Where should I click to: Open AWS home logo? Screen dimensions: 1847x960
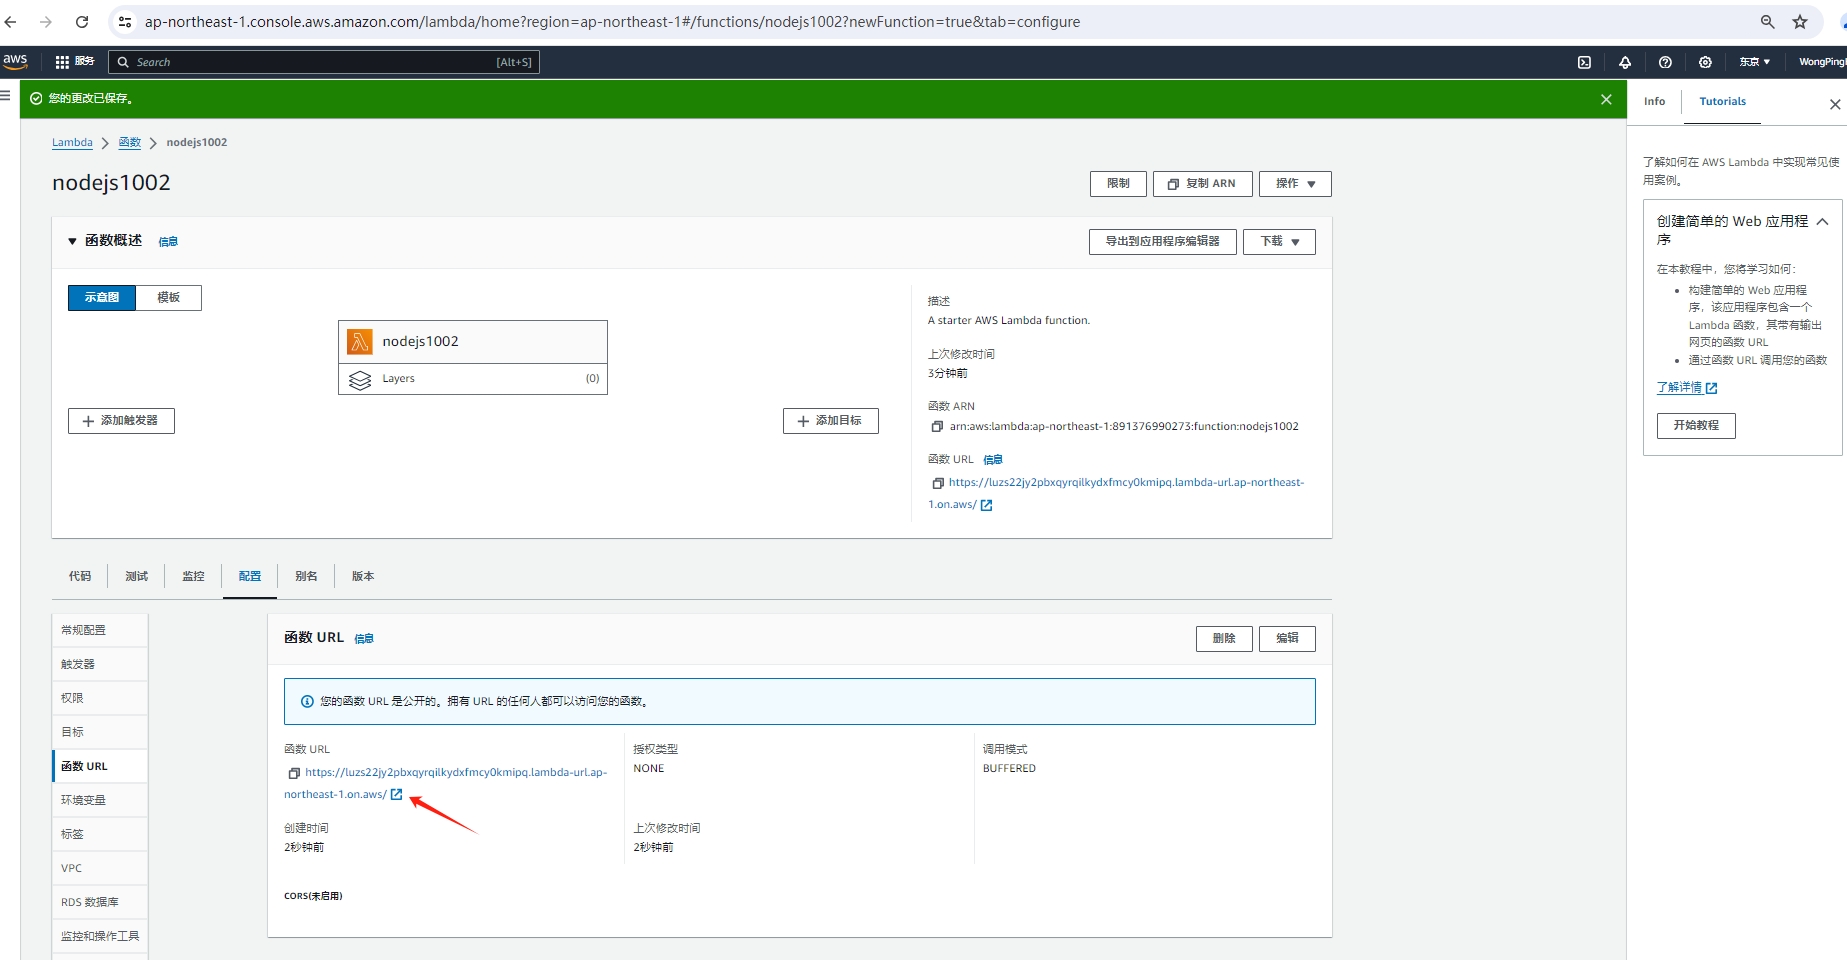15,61
